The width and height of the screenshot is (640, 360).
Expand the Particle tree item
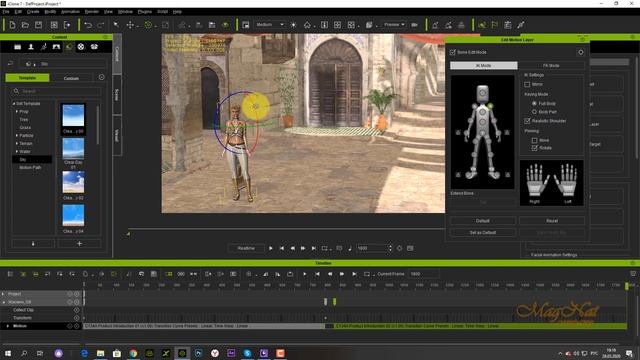pos(17,136)
